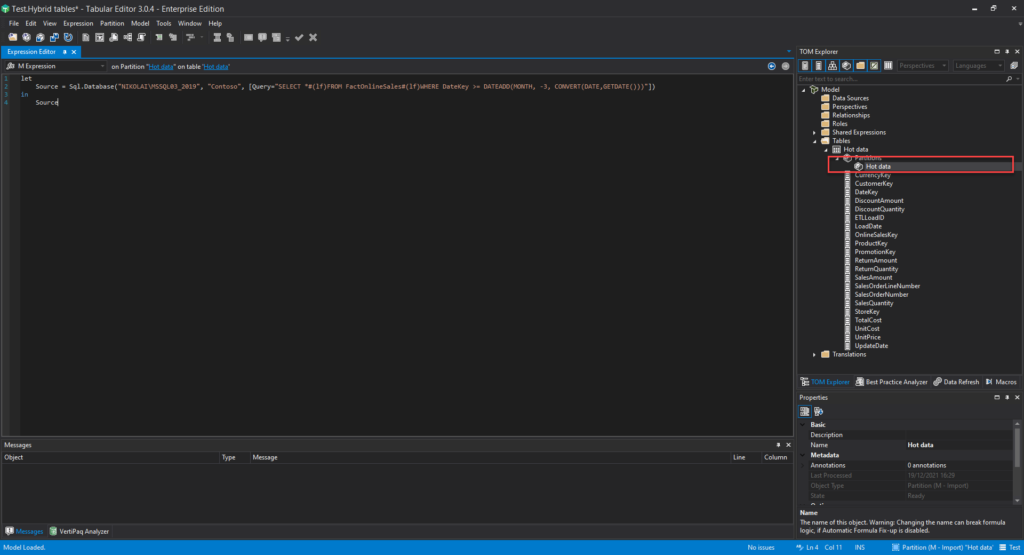The image size is (1024, 555).
Task: Click the Annotations property row
Action: (x=907, y=466)
